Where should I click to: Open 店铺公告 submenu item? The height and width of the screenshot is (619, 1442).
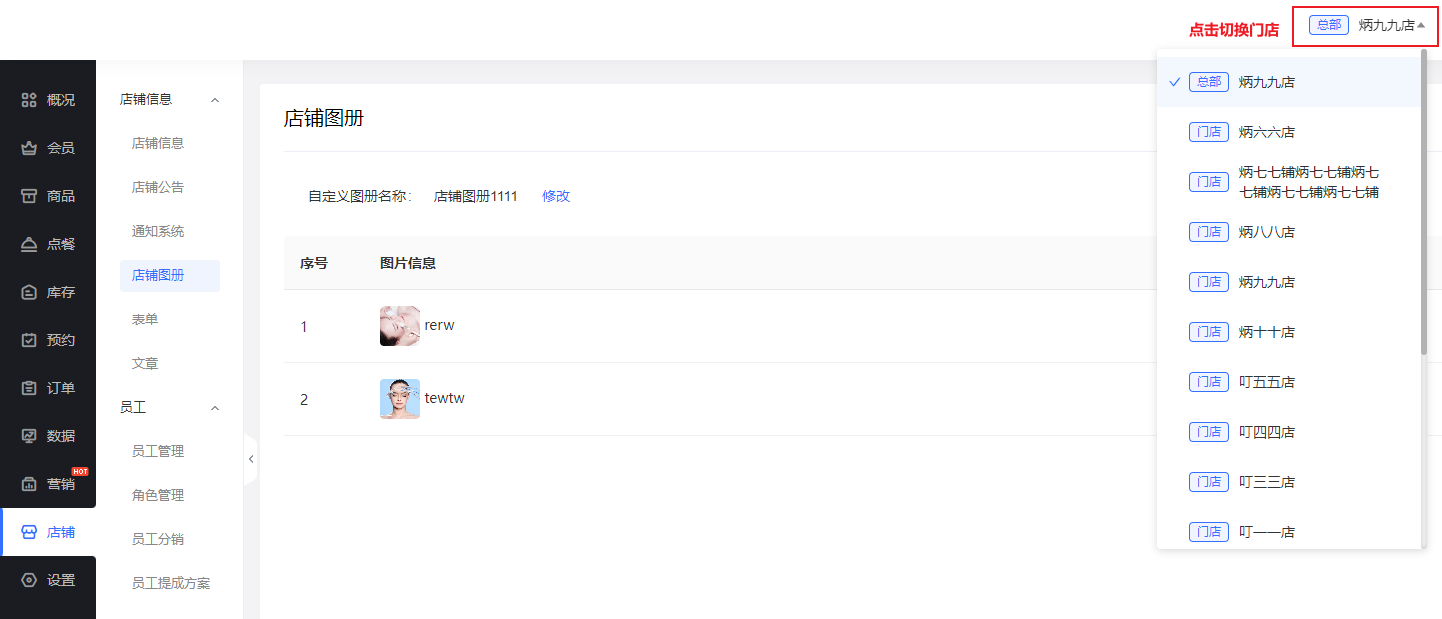coord(158,187)
